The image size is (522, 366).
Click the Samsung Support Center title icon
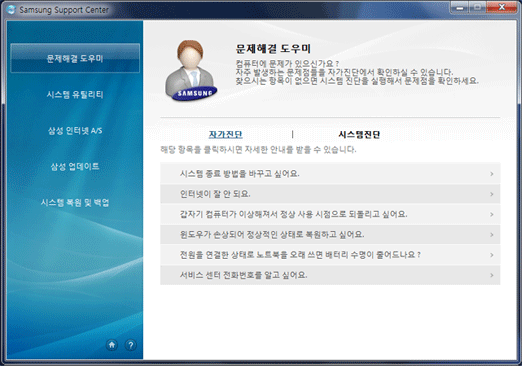(11, 10)
